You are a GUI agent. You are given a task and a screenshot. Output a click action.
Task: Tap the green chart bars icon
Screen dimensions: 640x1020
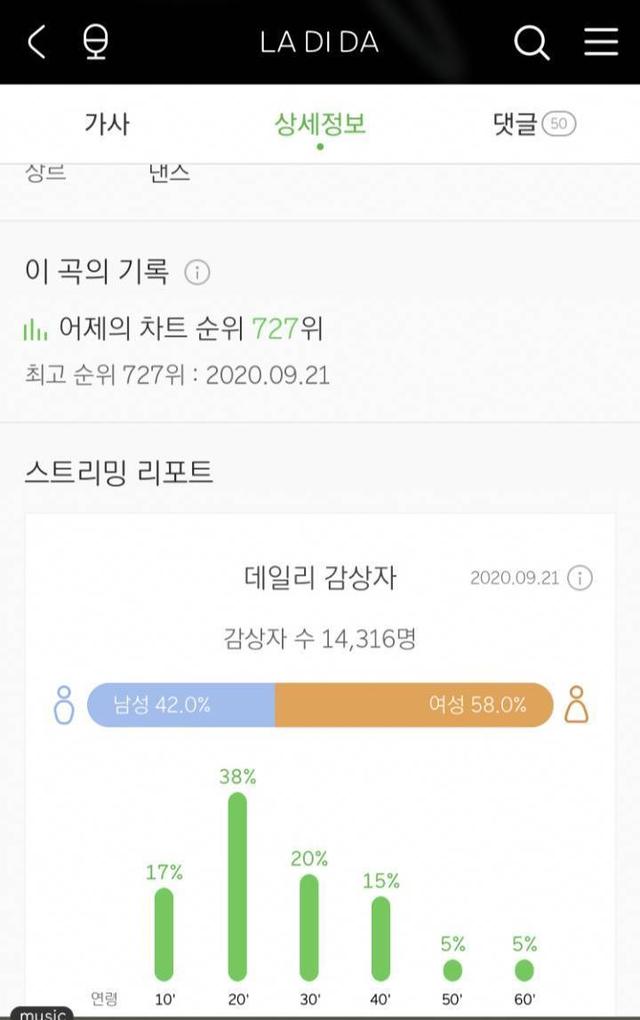coord(35,330)
